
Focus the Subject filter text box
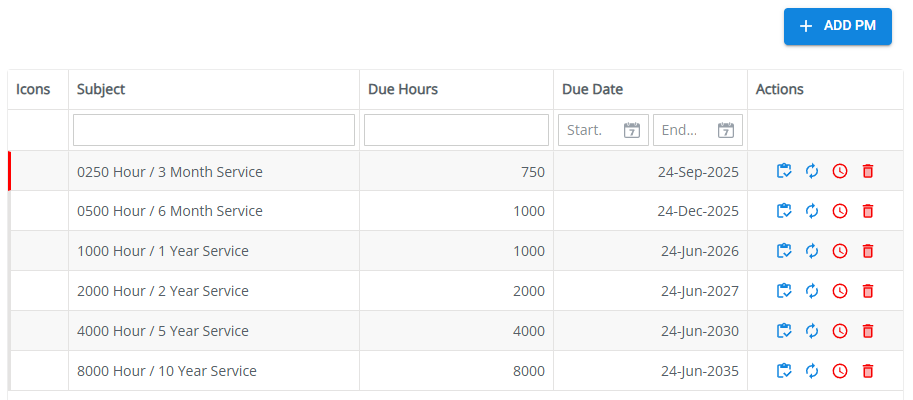point(213,130)
